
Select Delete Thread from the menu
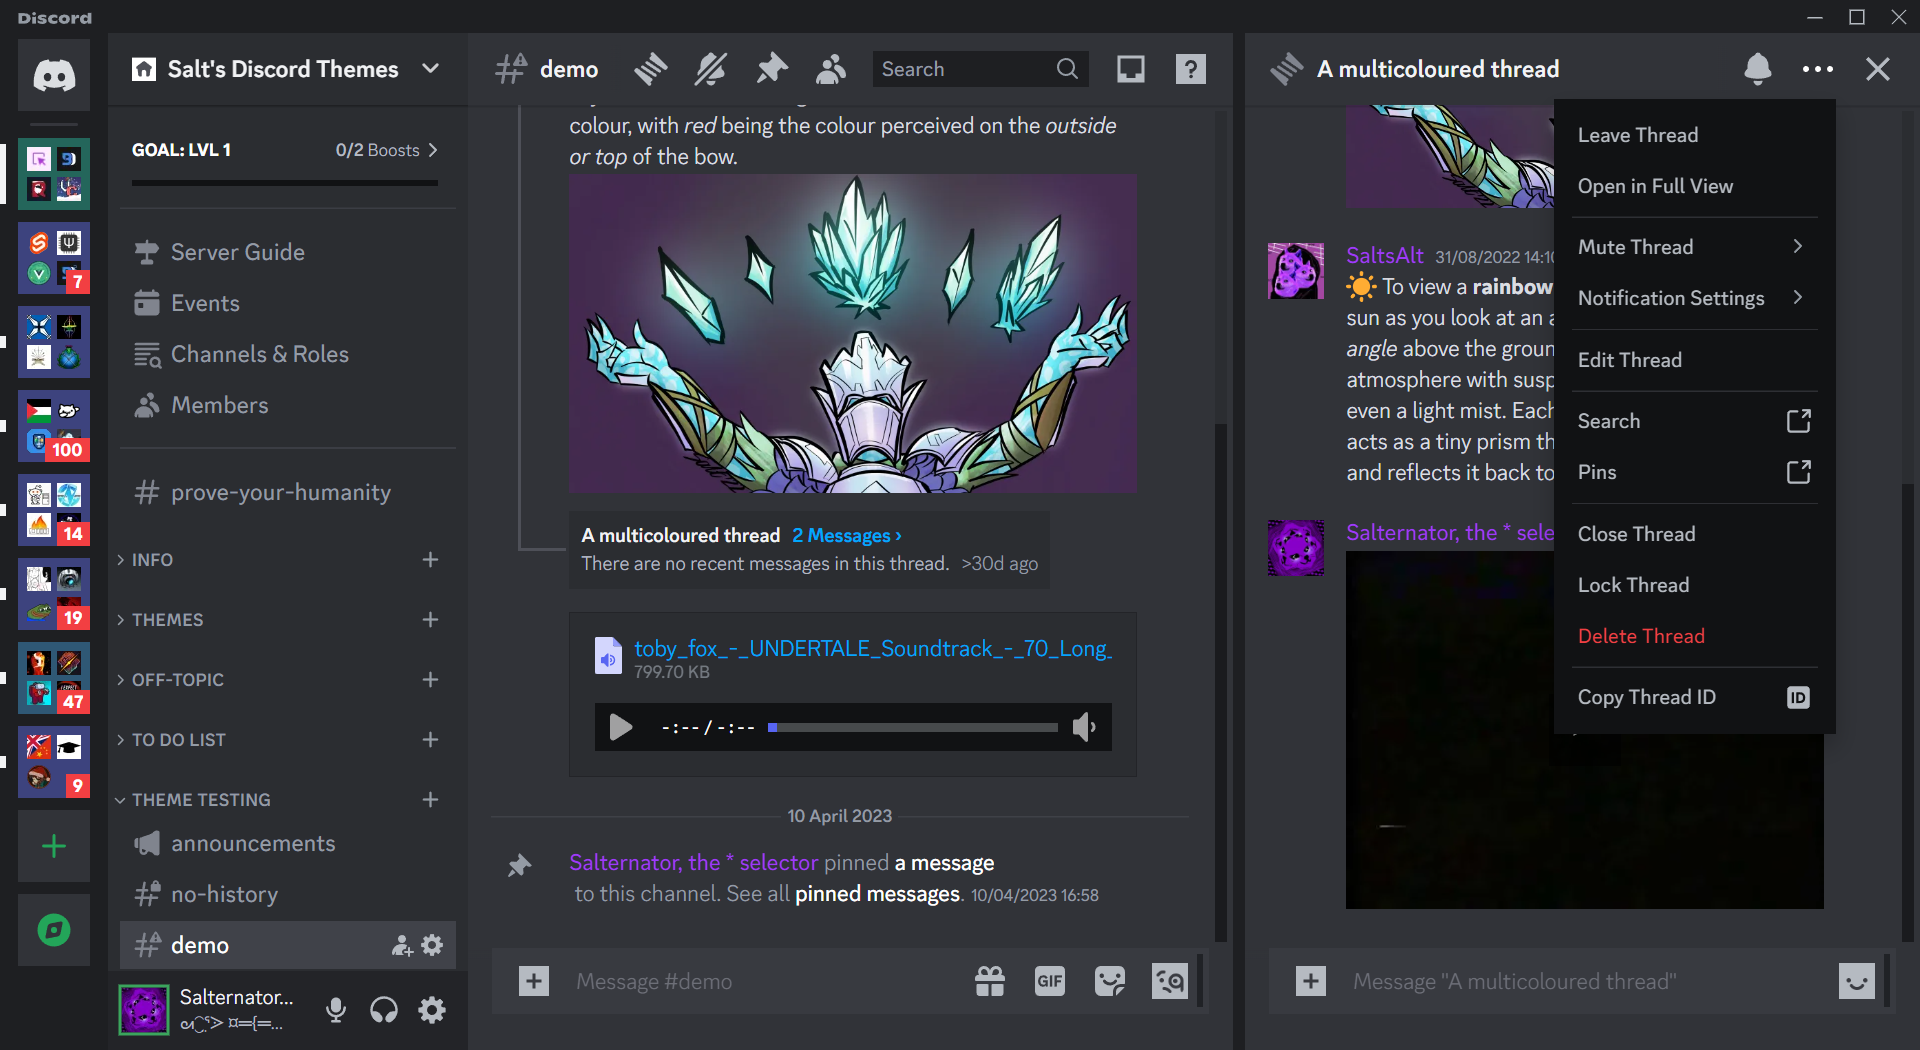[1640, 636]
